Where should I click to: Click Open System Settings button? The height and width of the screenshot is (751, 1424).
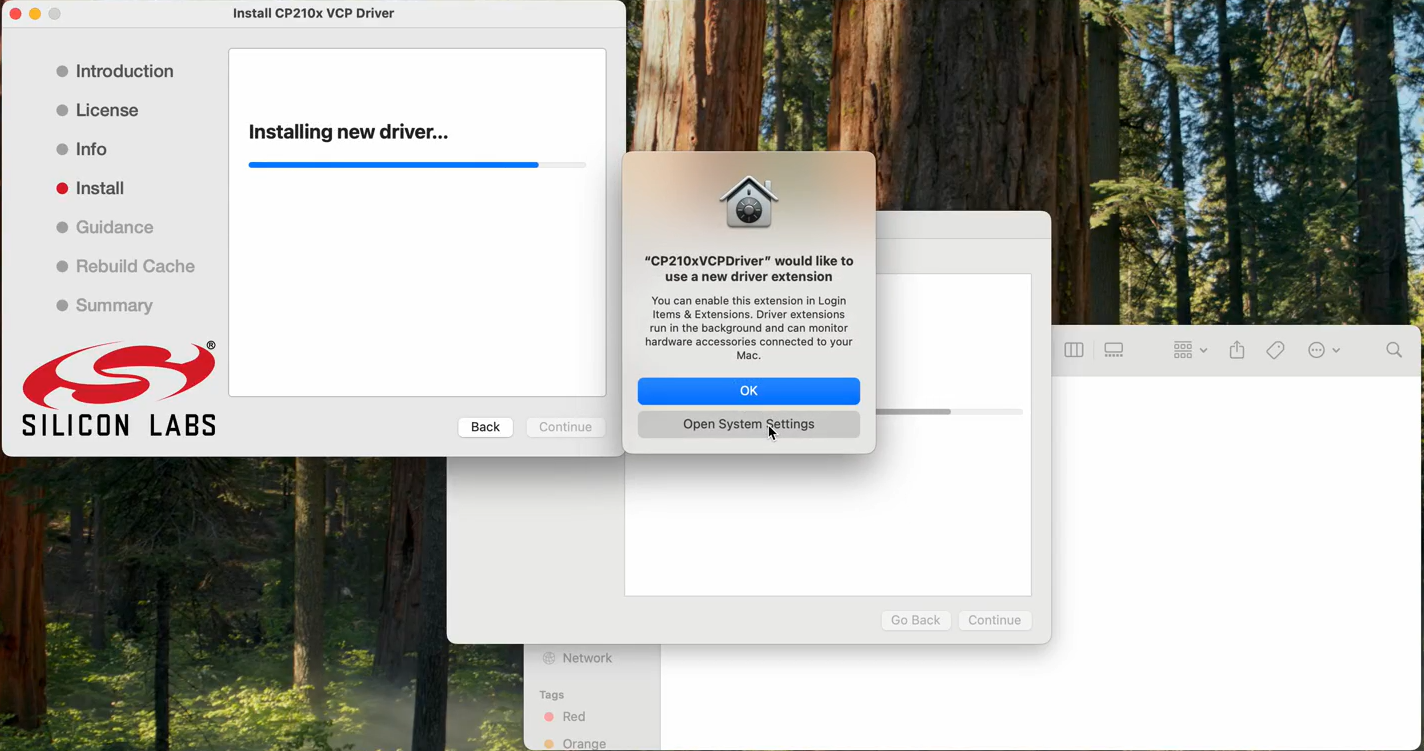coord(748,425)
